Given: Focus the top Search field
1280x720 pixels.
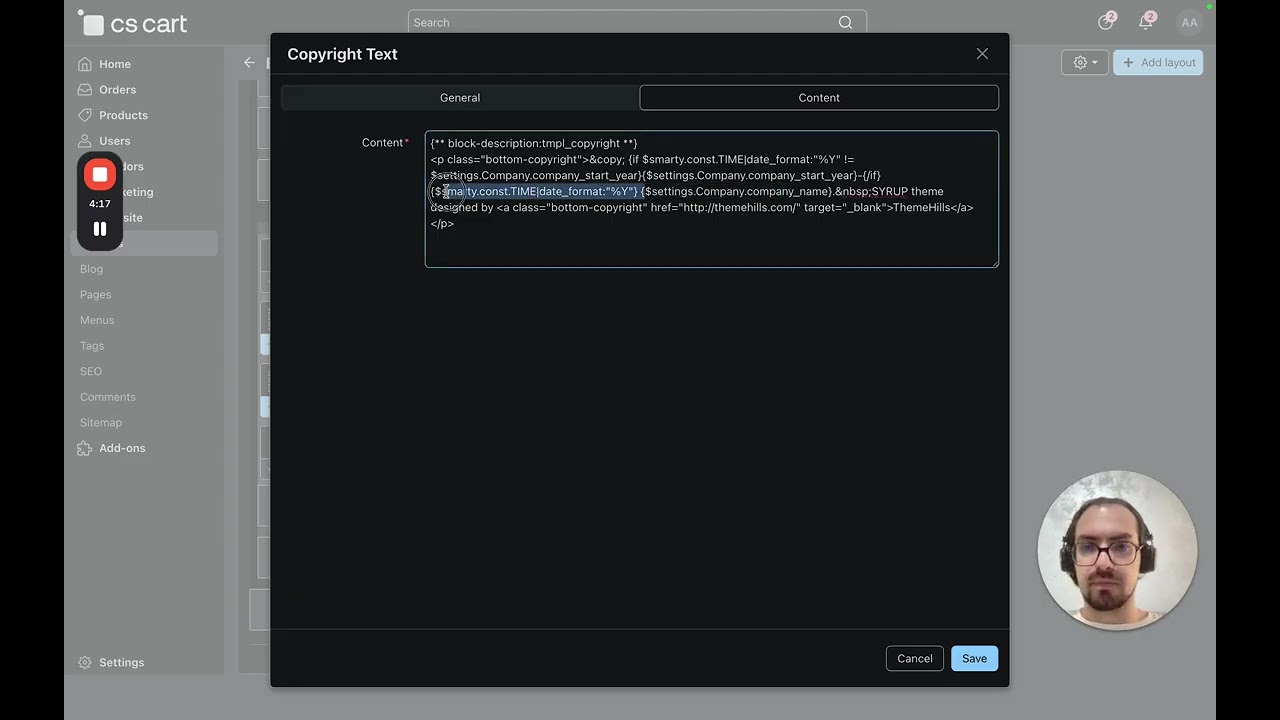Looking at the screenshot, I should [620, 22].
